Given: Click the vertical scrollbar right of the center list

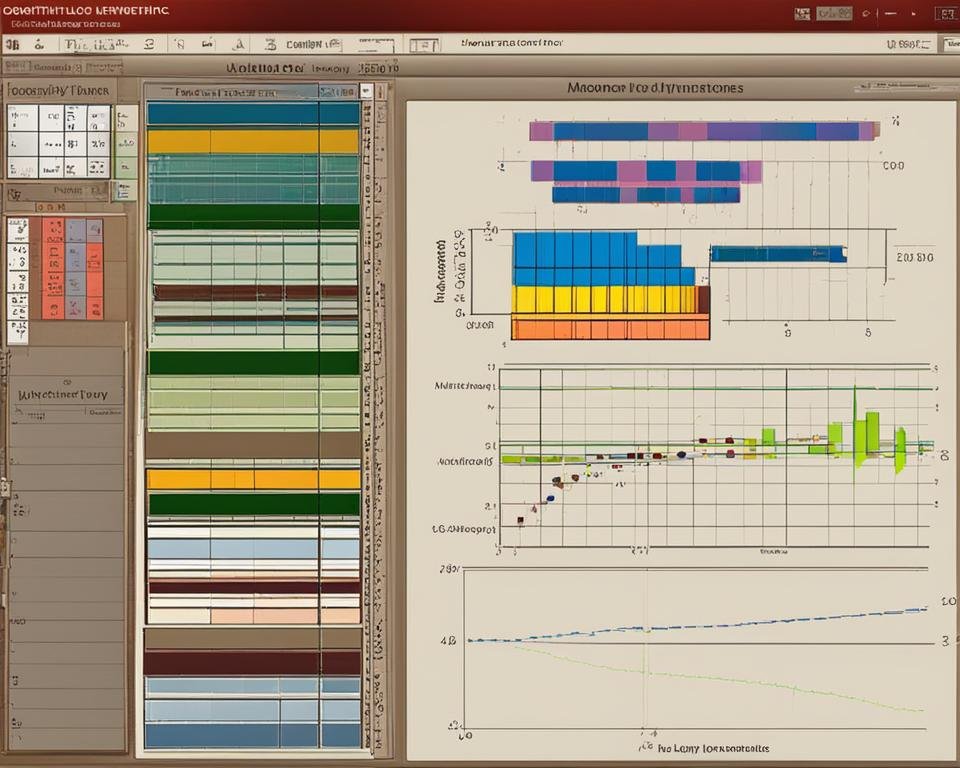Looking at the screenshot, I should tap(379, 400).
